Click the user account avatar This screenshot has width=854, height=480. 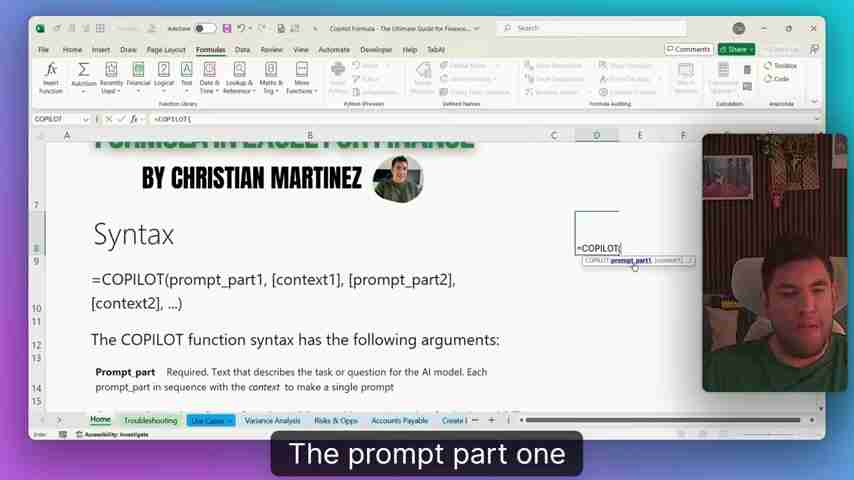tap(739, 28)
